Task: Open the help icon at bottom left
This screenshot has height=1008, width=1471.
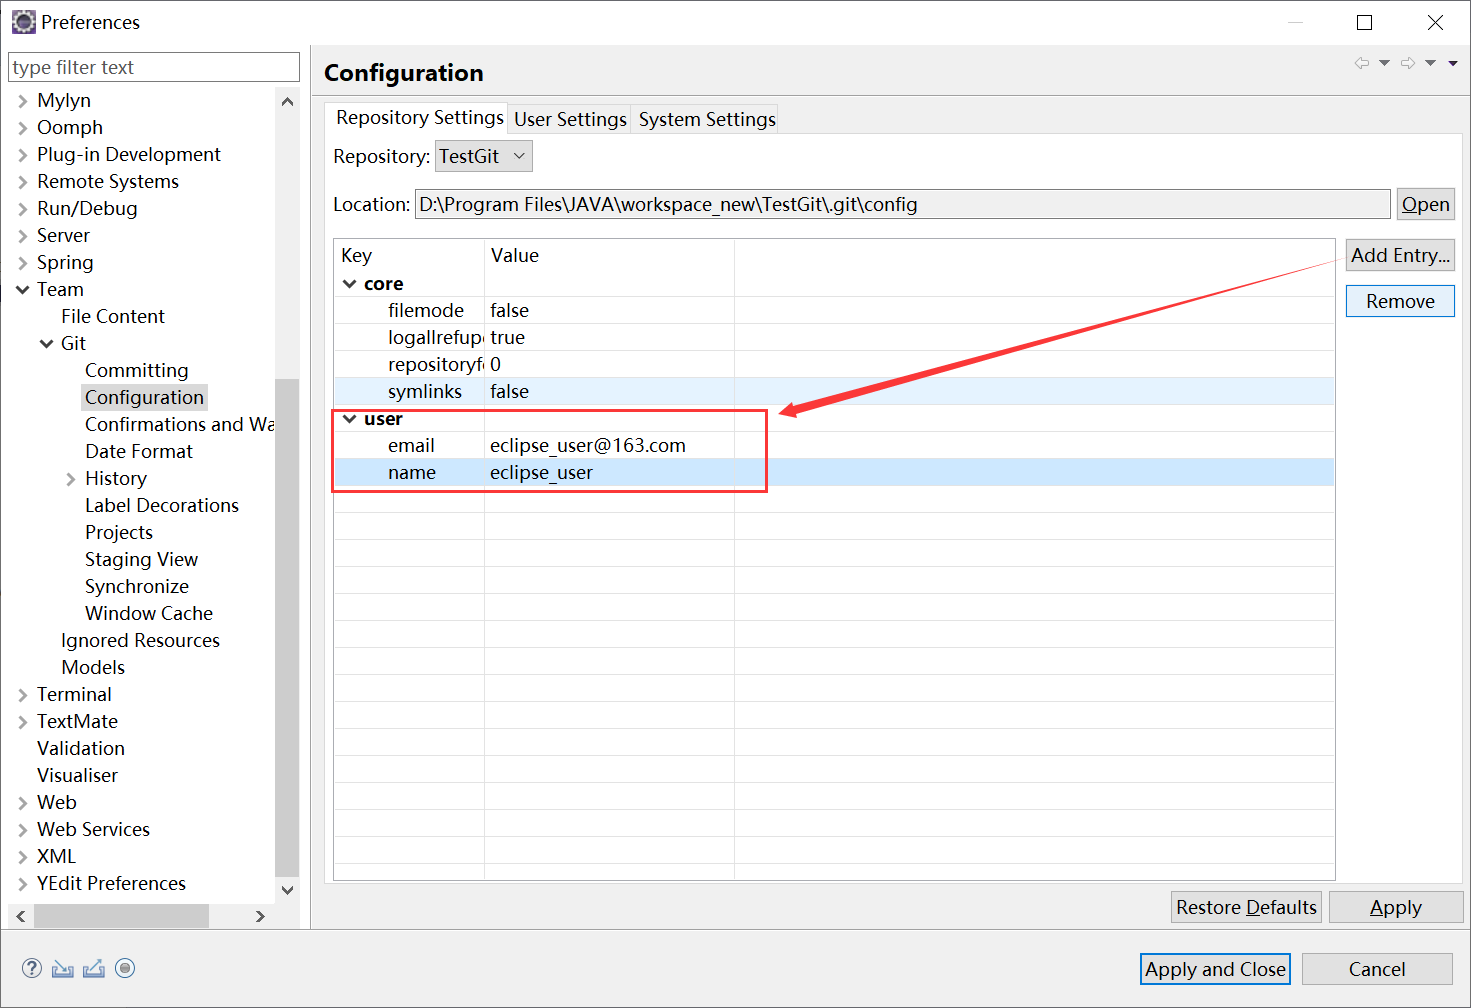Action: (32, 968)
